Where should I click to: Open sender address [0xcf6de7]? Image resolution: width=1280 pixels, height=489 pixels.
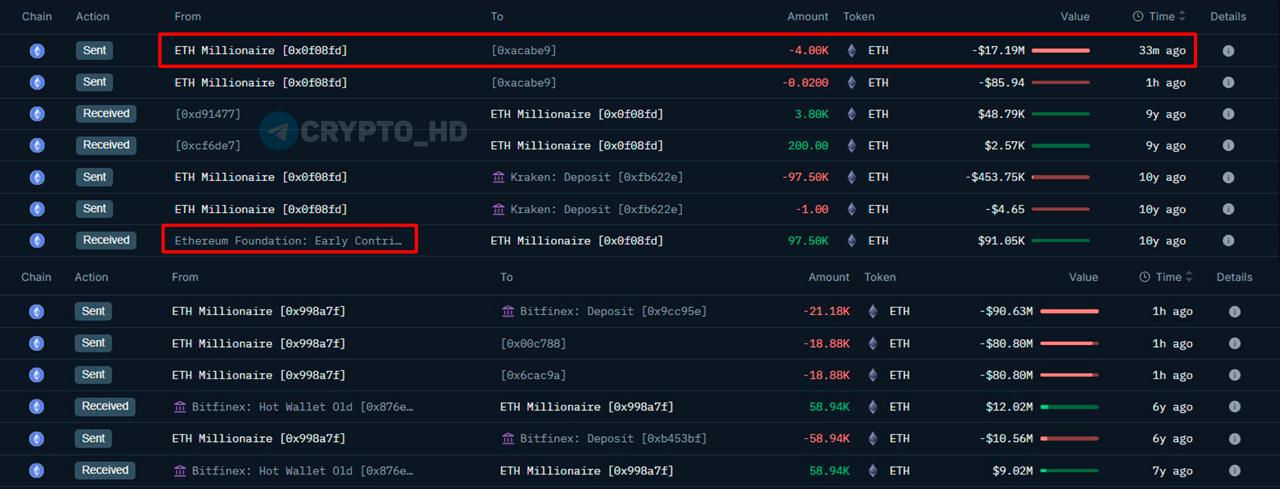coord(208,146)
